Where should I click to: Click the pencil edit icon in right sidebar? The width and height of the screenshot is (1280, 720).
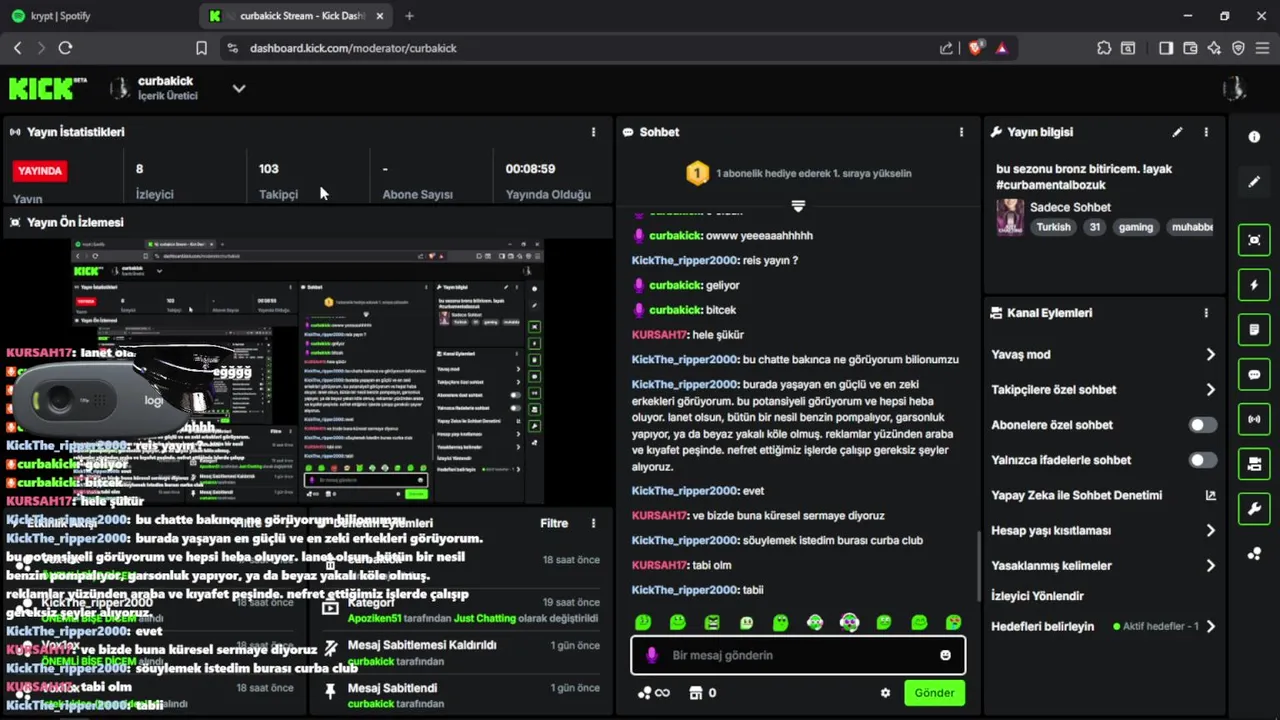tap(1254, 182)
